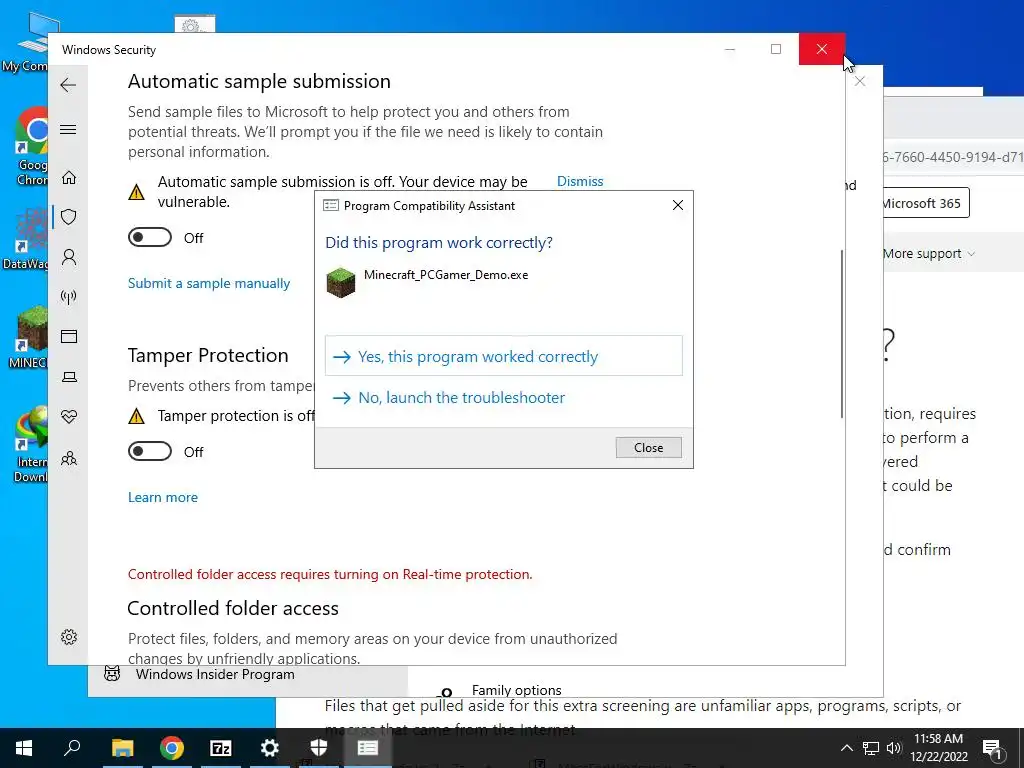Choose Yes, this program worked correctly
This screenshot has width=1024, height=768.
[x=504, y=356]
